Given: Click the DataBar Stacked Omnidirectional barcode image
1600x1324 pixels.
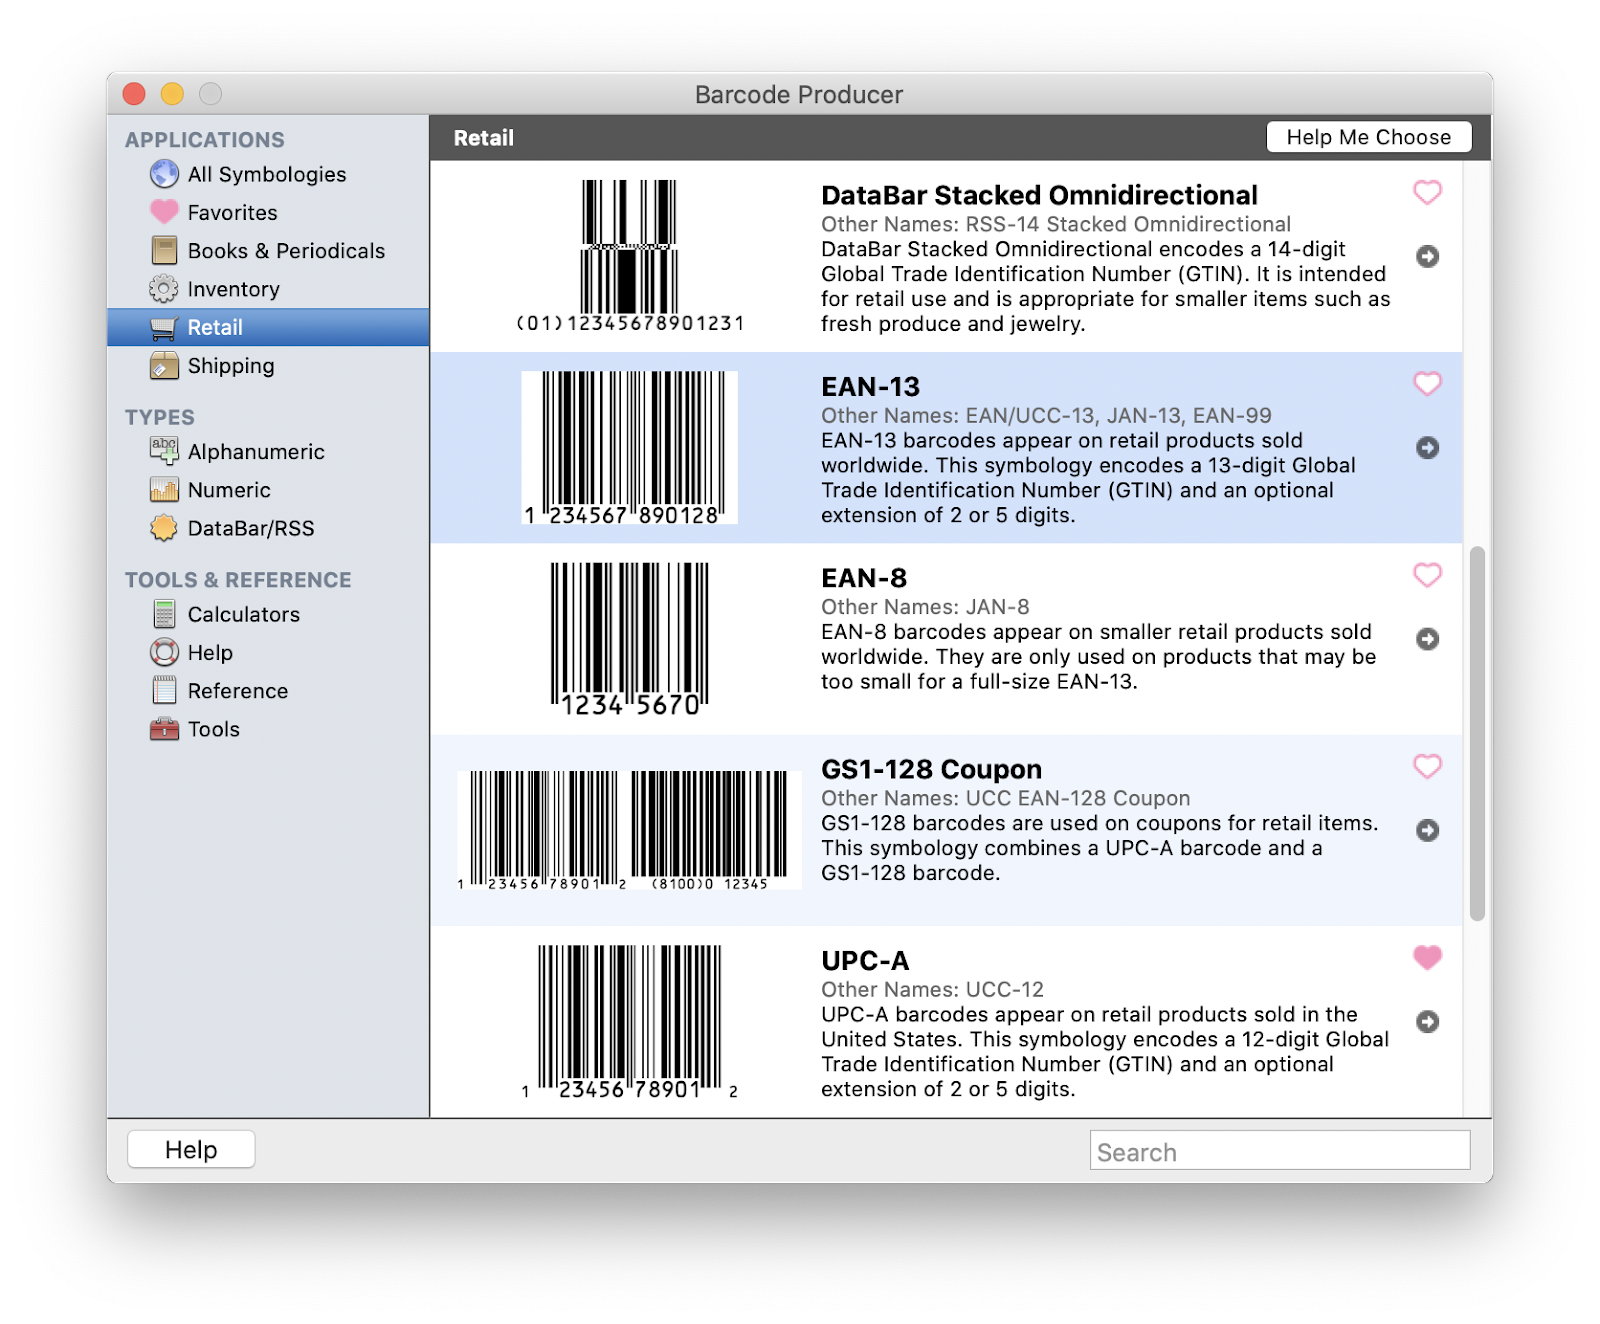Looking at the screenshot, I should tap(630, 255).
